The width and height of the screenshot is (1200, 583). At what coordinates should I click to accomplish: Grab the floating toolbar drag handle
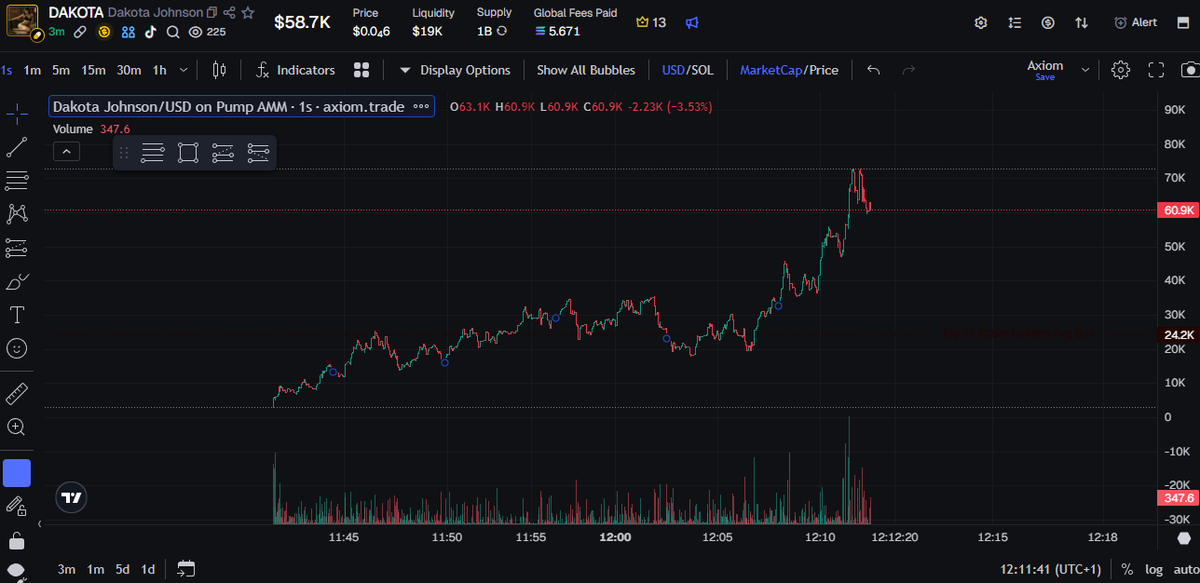[125, 153]
